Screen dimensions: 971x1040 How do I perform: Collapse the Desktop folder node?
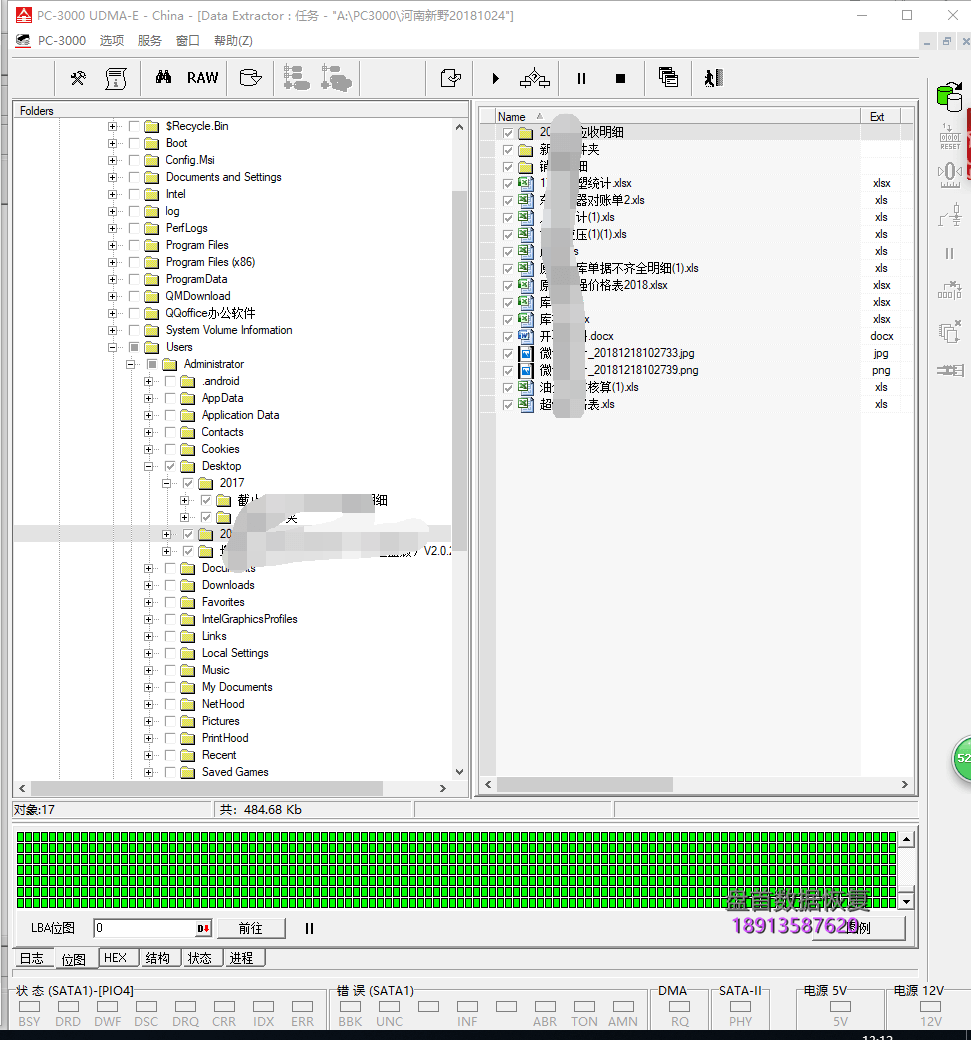(149, 466)
